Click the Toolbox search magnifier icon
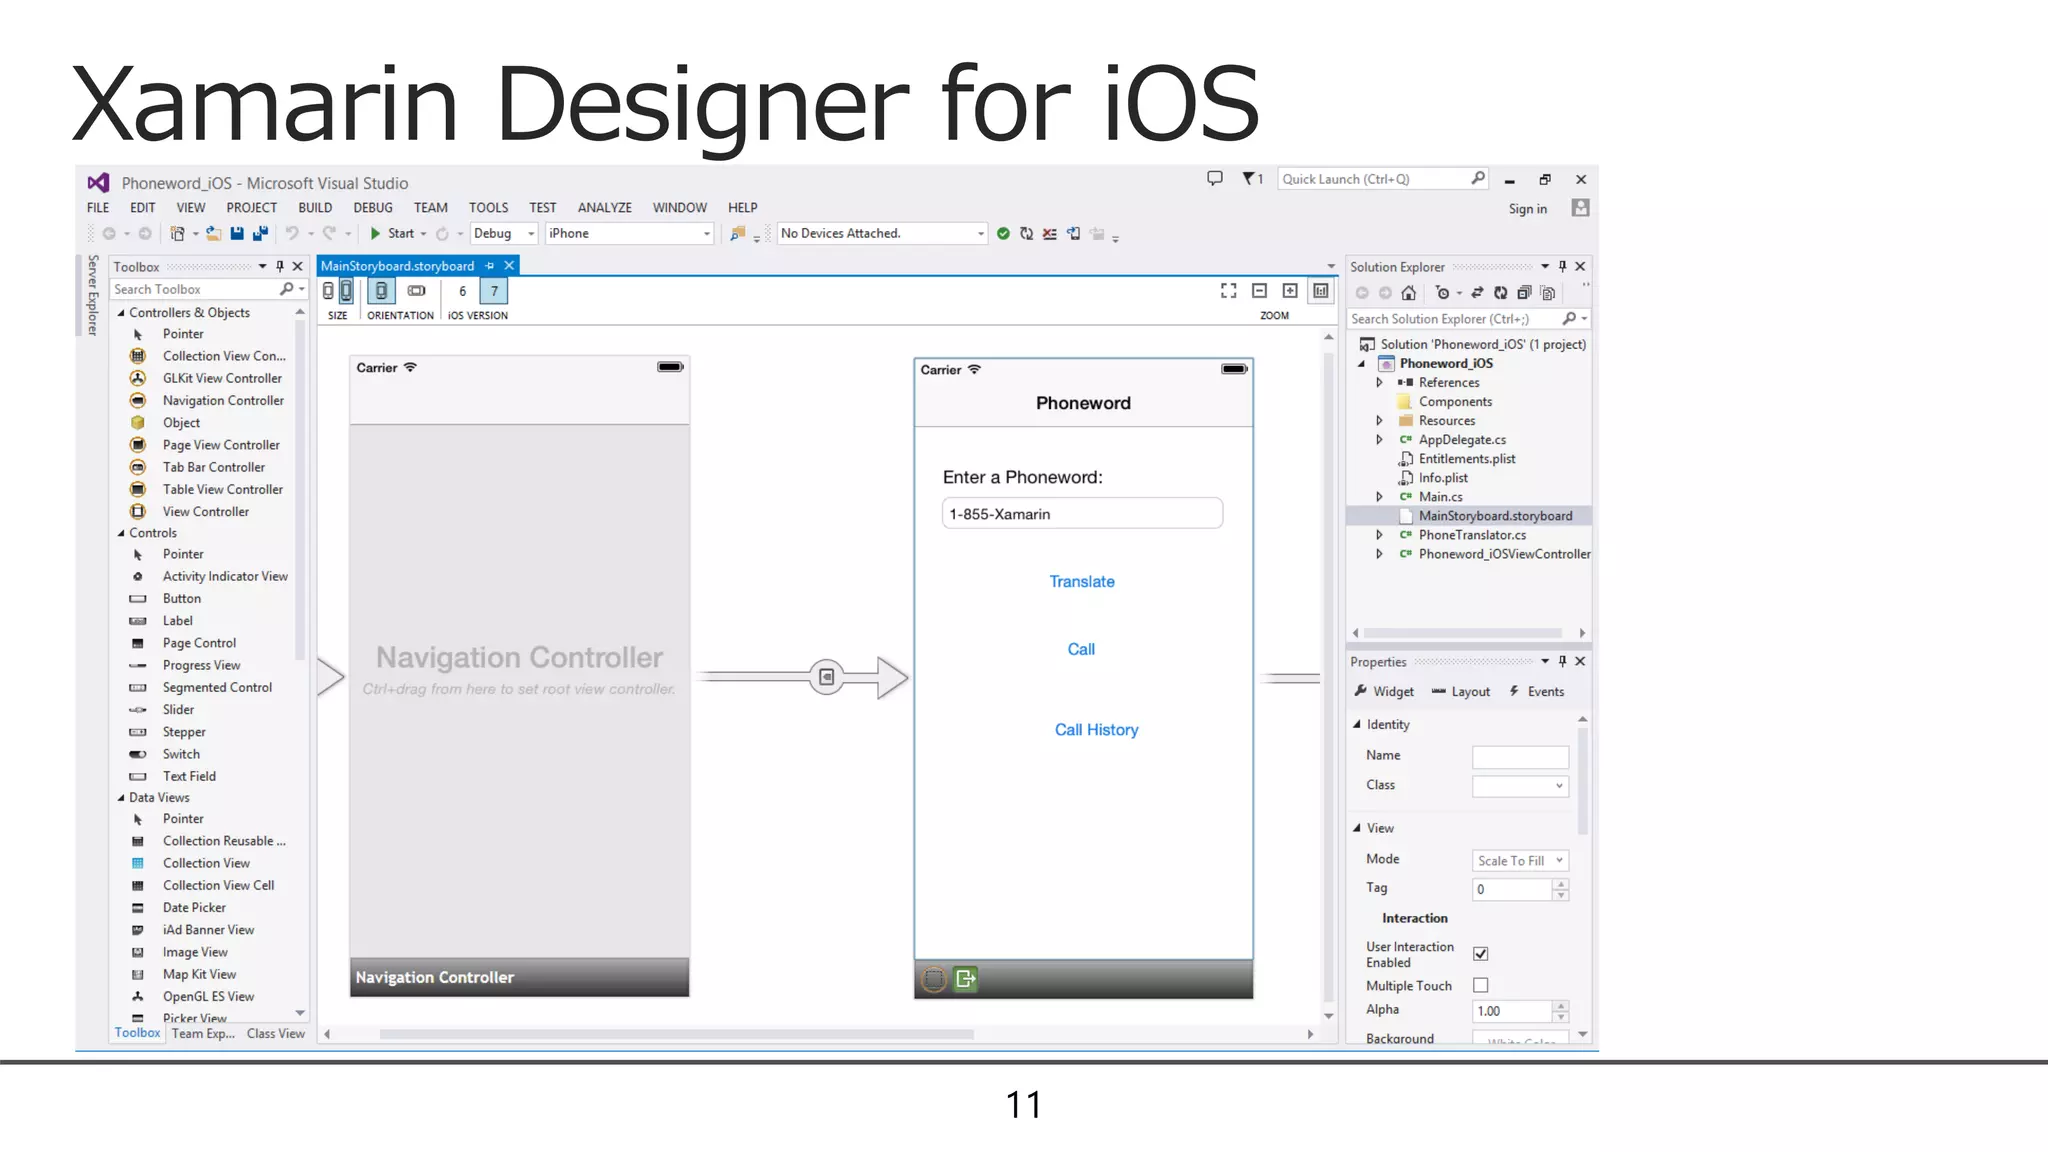This screenshot has width=2048, height=1152. click(287, 289)
